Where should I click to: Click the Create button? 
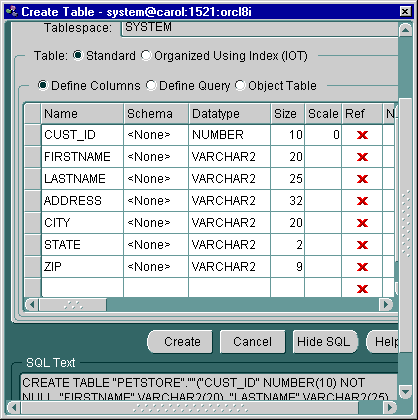click(180, 342)
